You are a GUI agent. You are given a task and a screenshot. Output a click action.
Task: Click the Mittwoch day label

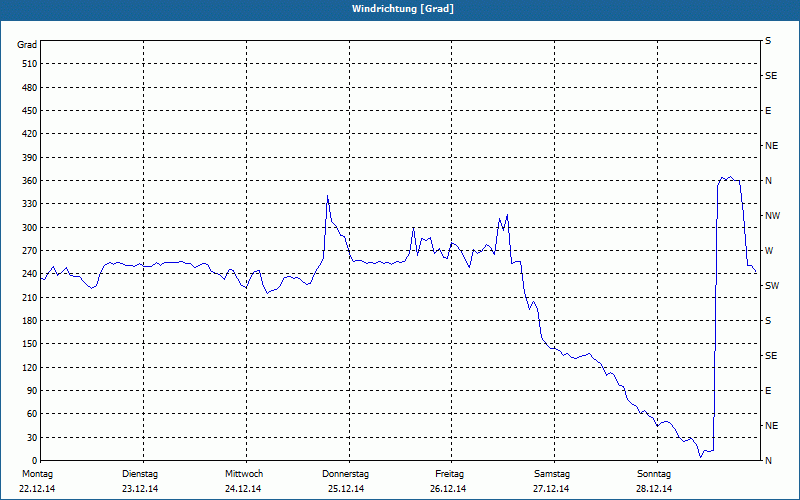244,474
